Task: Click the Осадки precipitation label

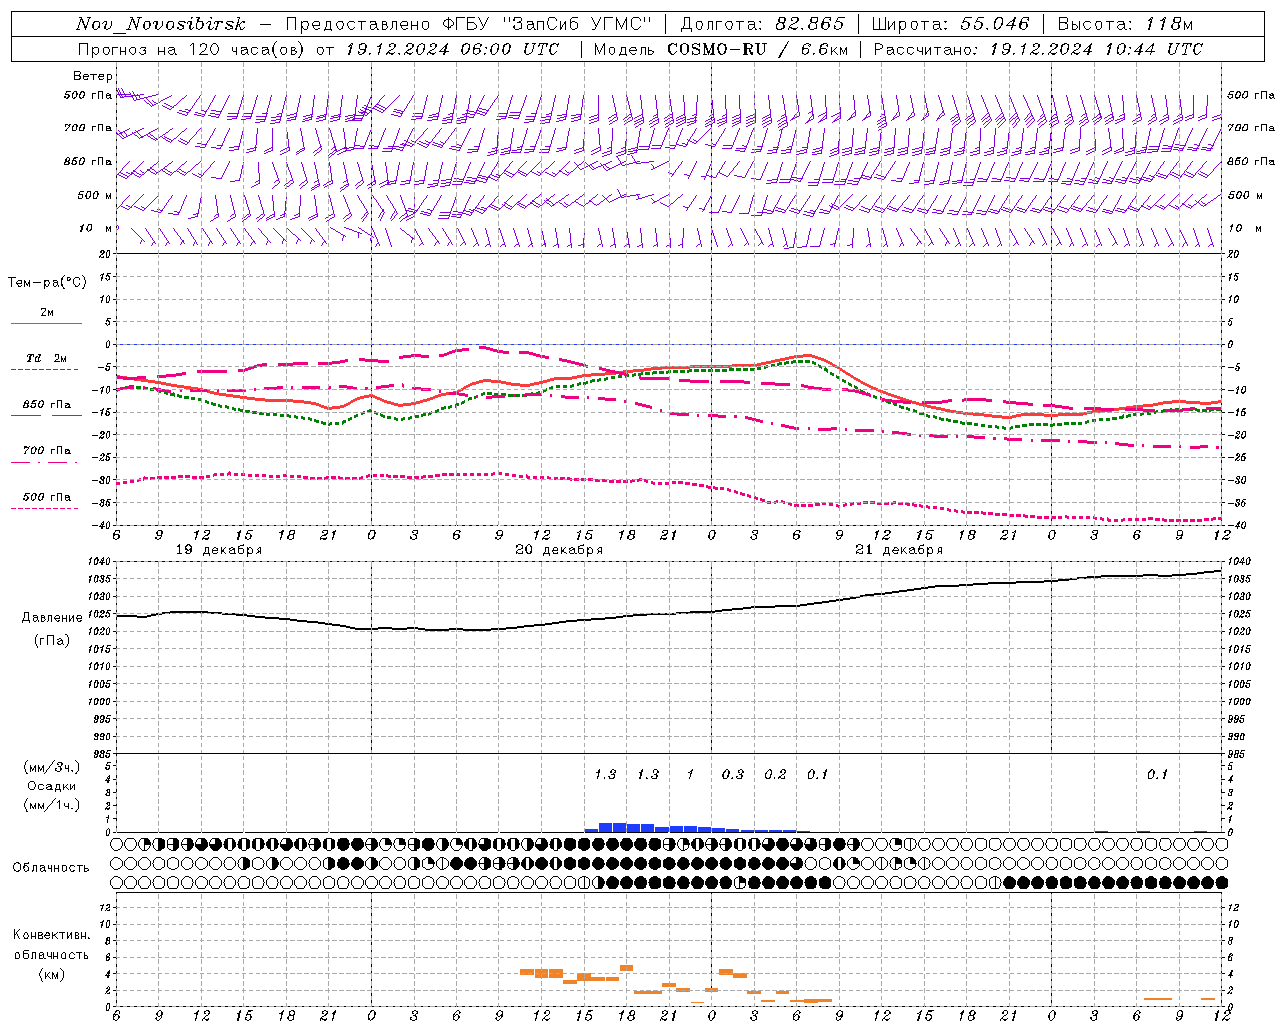Action: point(52,786)
